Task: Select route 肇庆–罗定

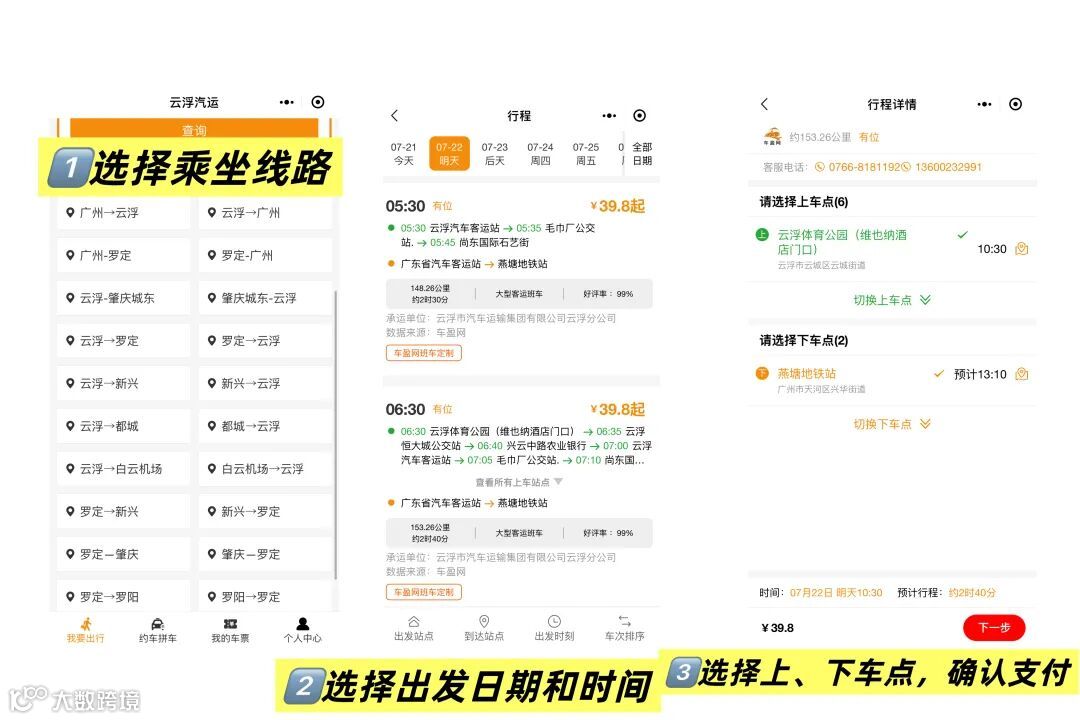Action: point(265,555)
